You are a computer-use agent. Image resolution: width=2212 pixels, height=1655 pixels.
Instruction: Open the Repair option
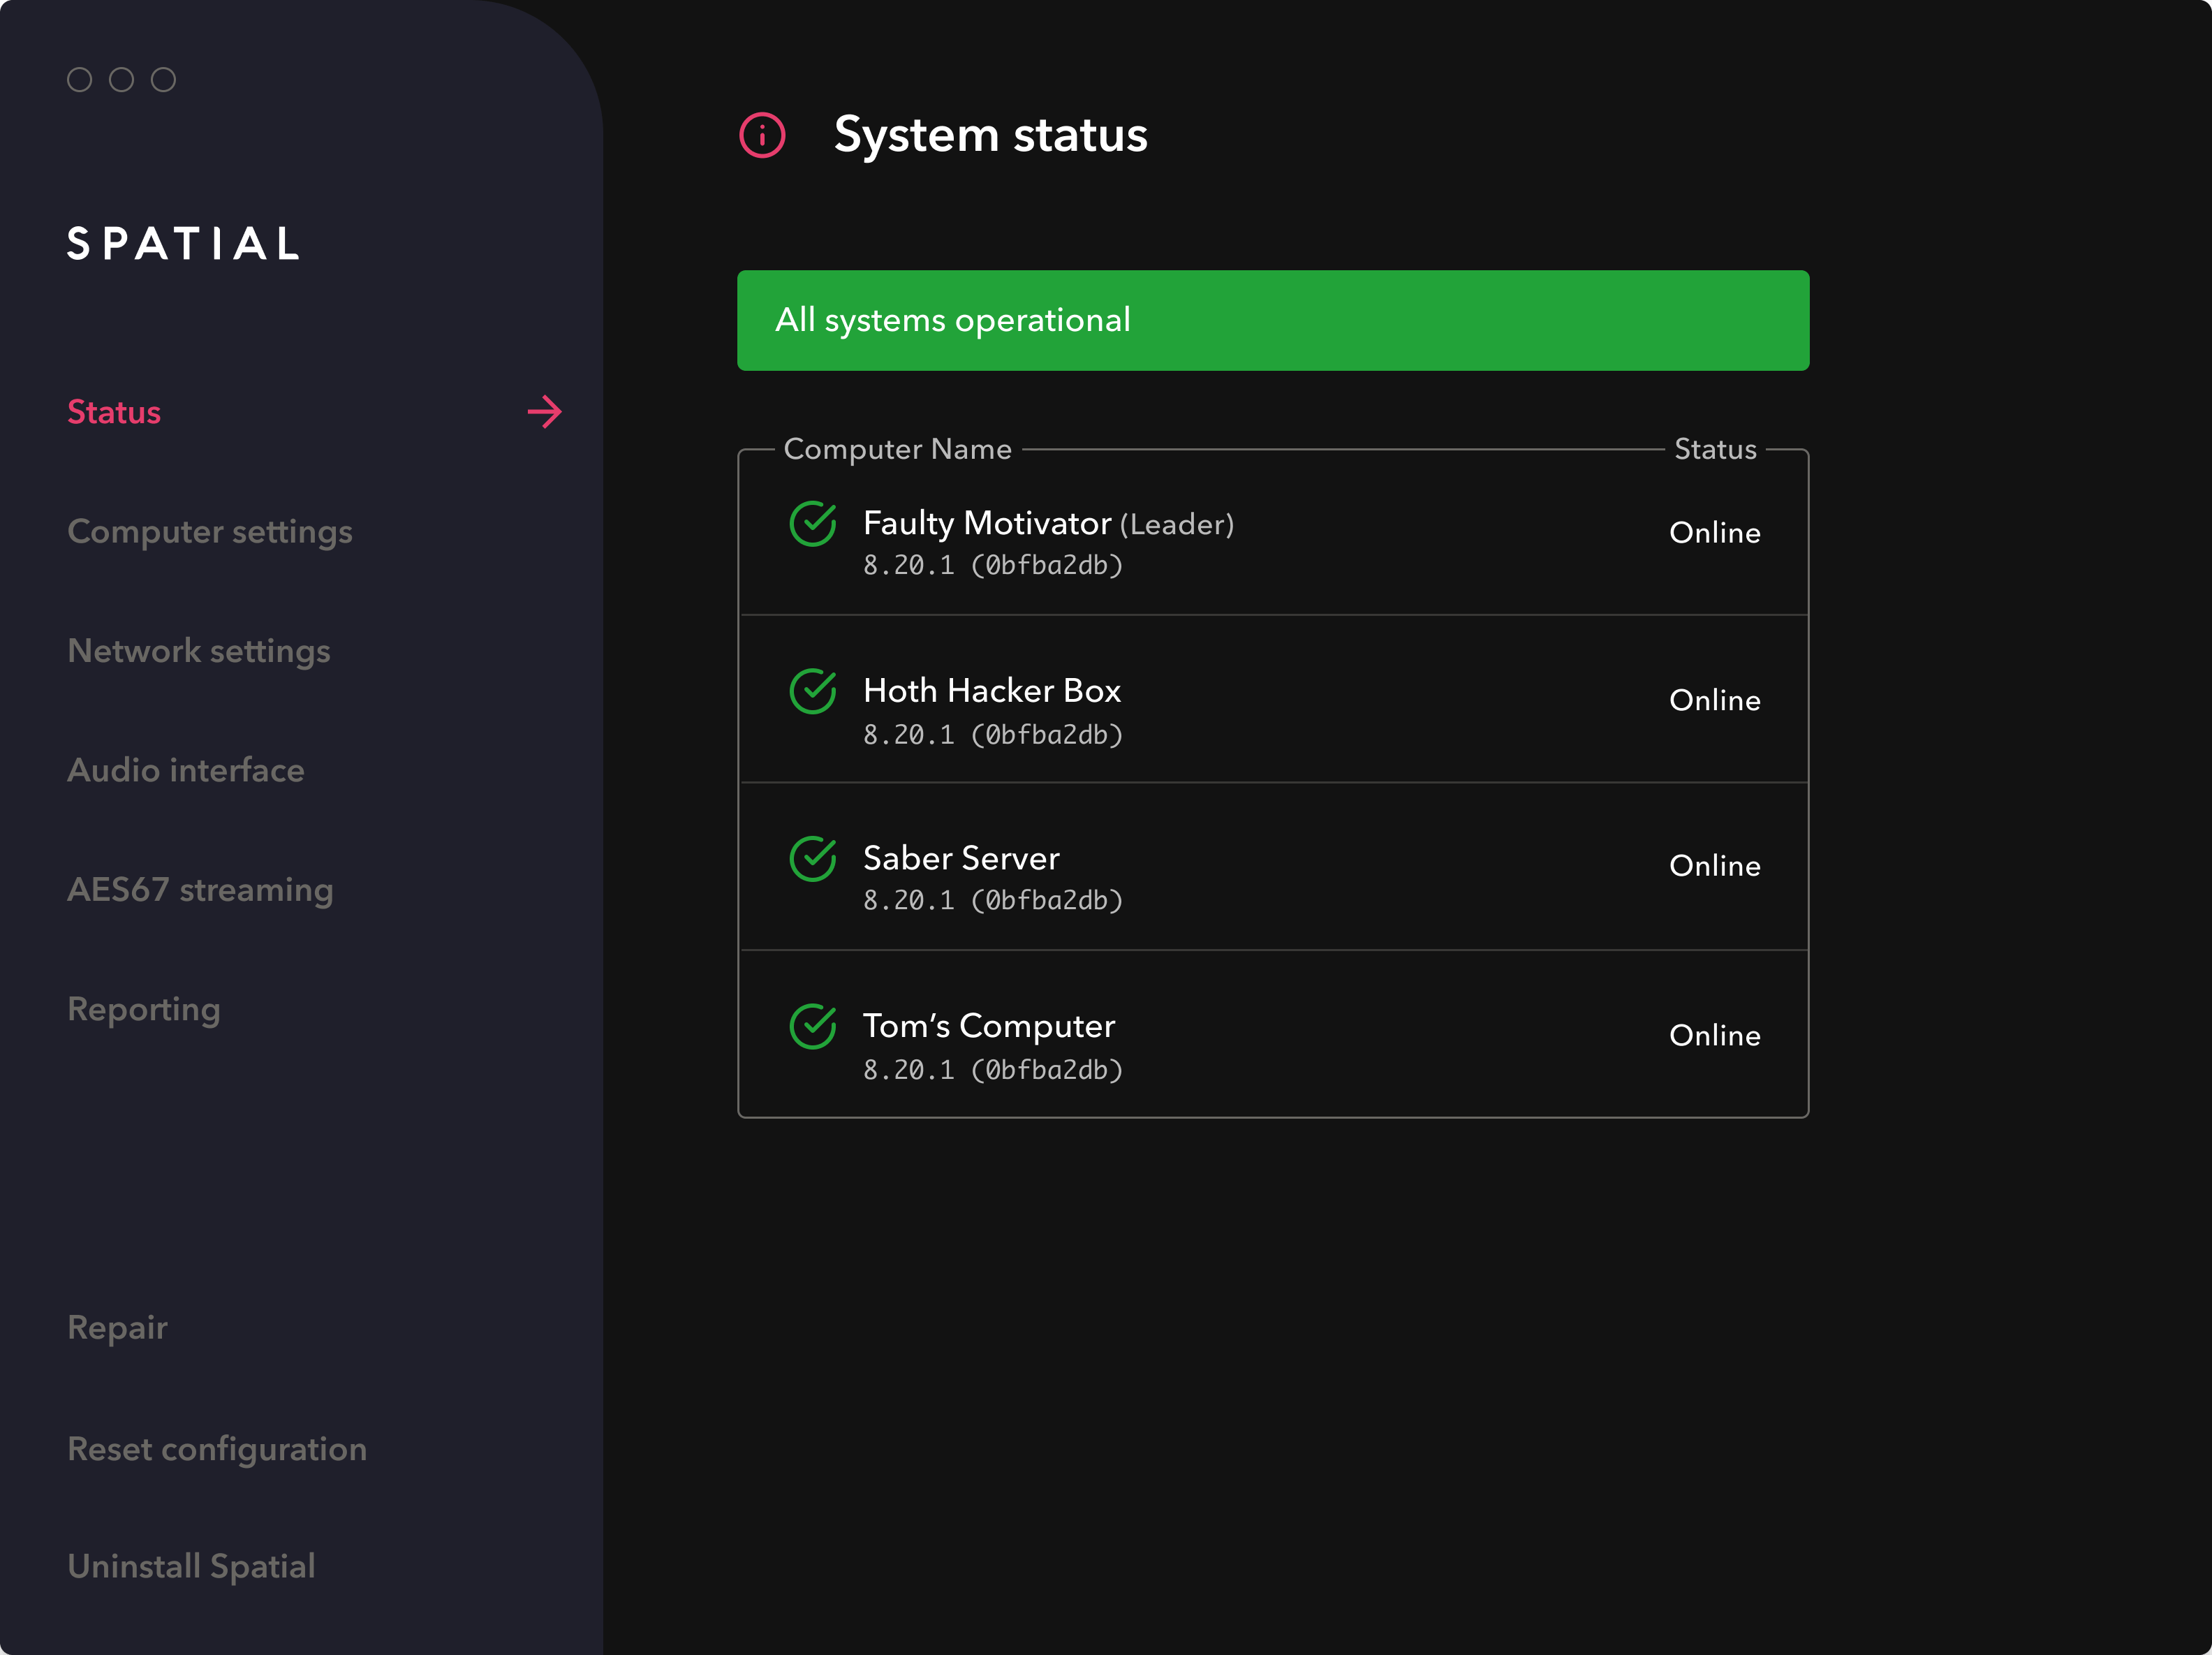click(118, 1327)
